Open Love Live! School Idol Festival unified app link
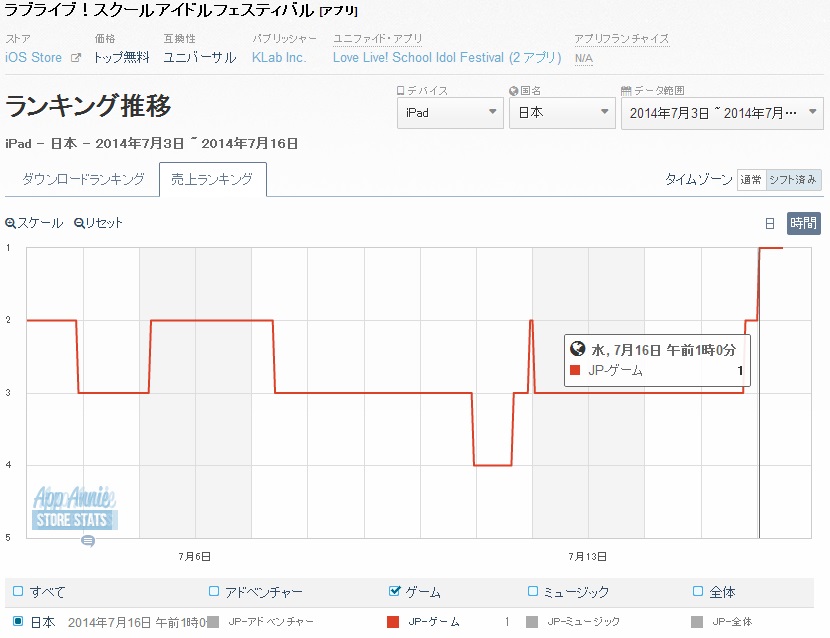Screen dimensions: 830x638 (x=447, y=58)
